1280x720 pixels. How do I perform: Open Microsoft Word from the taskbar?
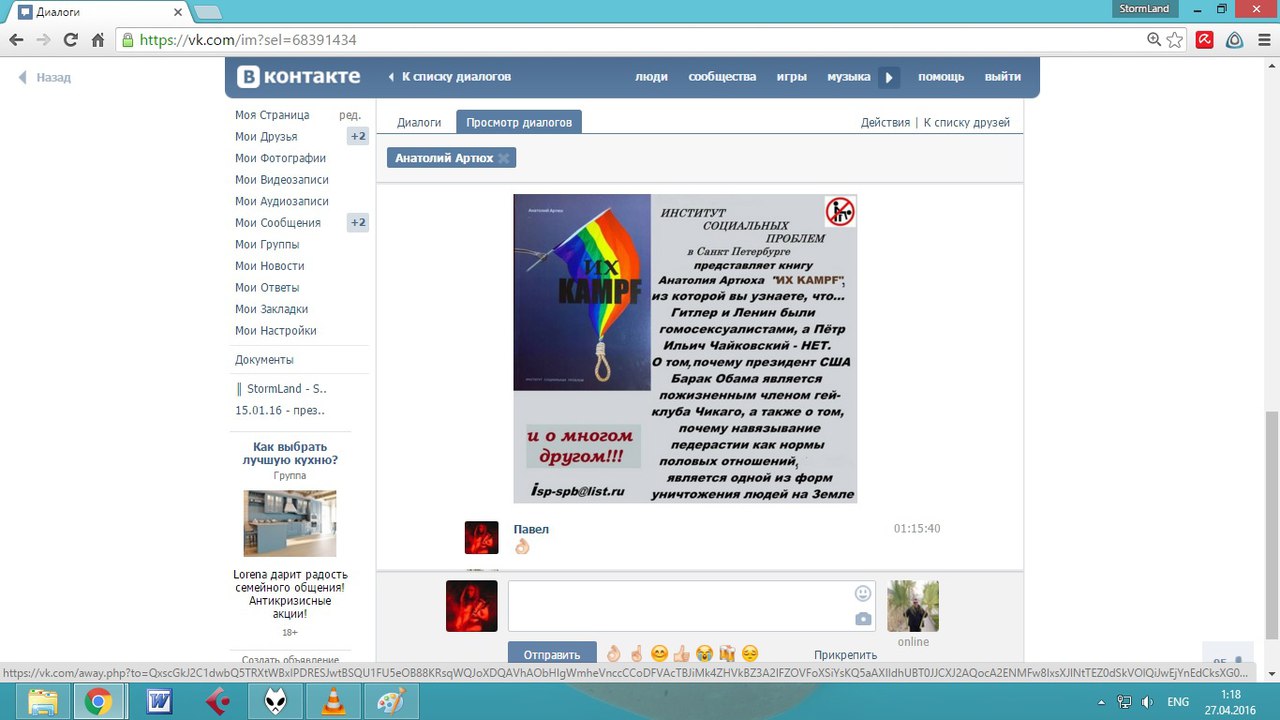tap(159, 702)
